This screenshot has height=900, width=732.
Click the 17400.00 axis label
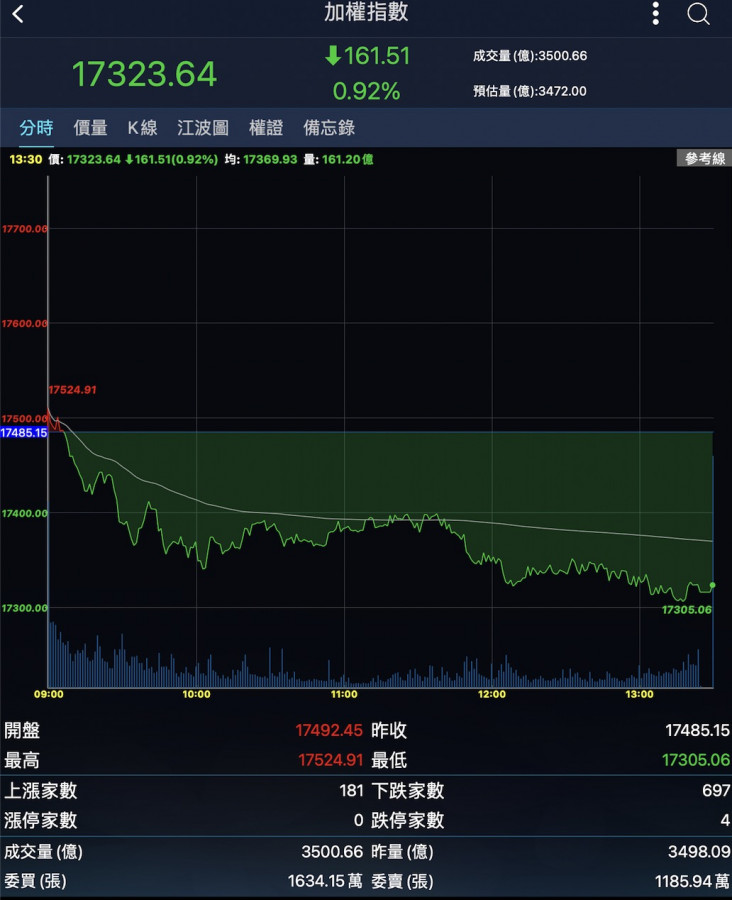pos(24,513)
